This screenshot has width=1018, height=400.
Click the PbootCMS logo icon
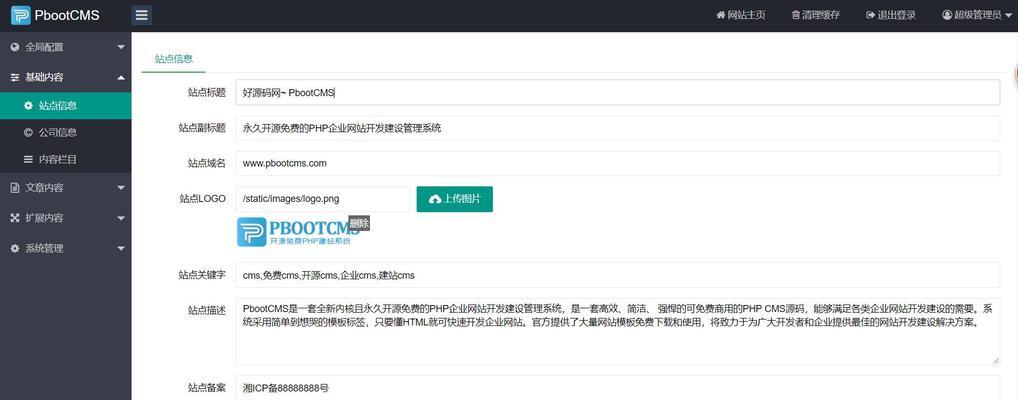pyautogui.click(x=20, y=15)
